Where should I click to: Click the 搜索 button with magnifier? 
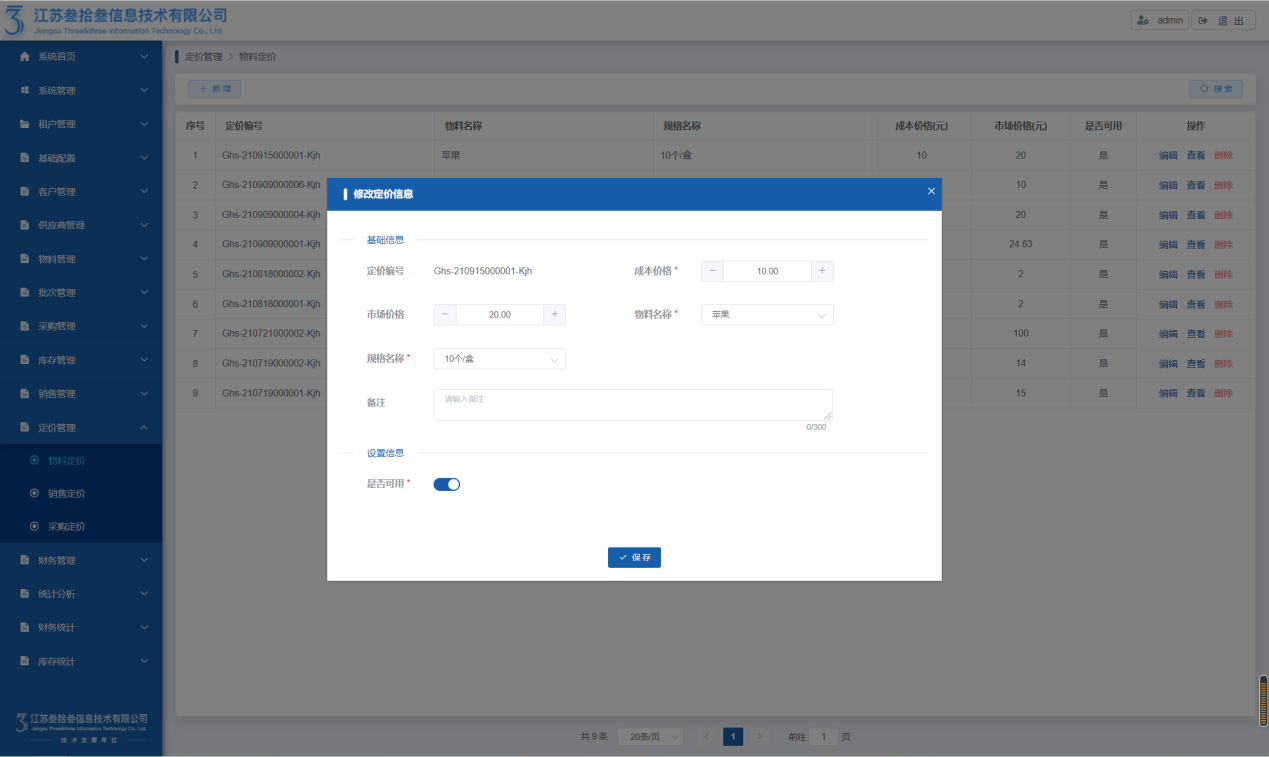(1216, 89)
